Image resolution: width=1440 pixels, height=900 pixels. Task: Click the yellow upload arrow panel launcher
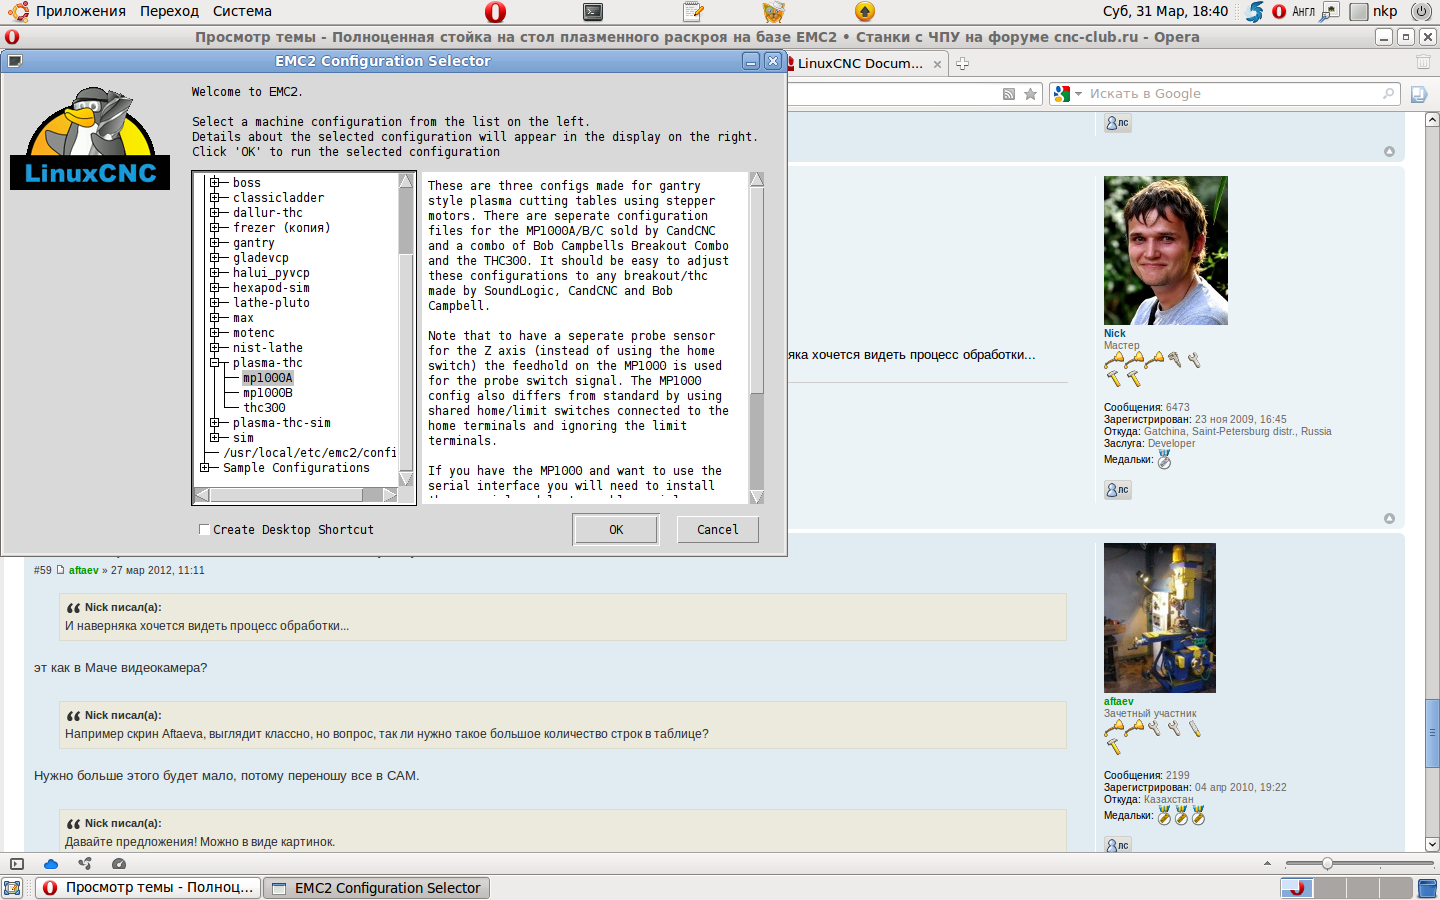tap(865, 12)
